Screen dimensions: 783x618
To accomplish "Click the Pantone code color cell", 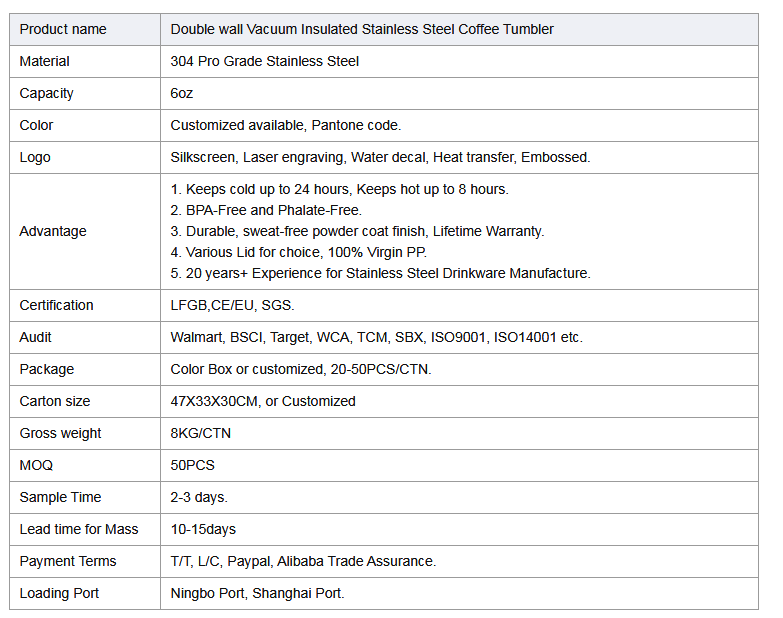I will point(286,125).
